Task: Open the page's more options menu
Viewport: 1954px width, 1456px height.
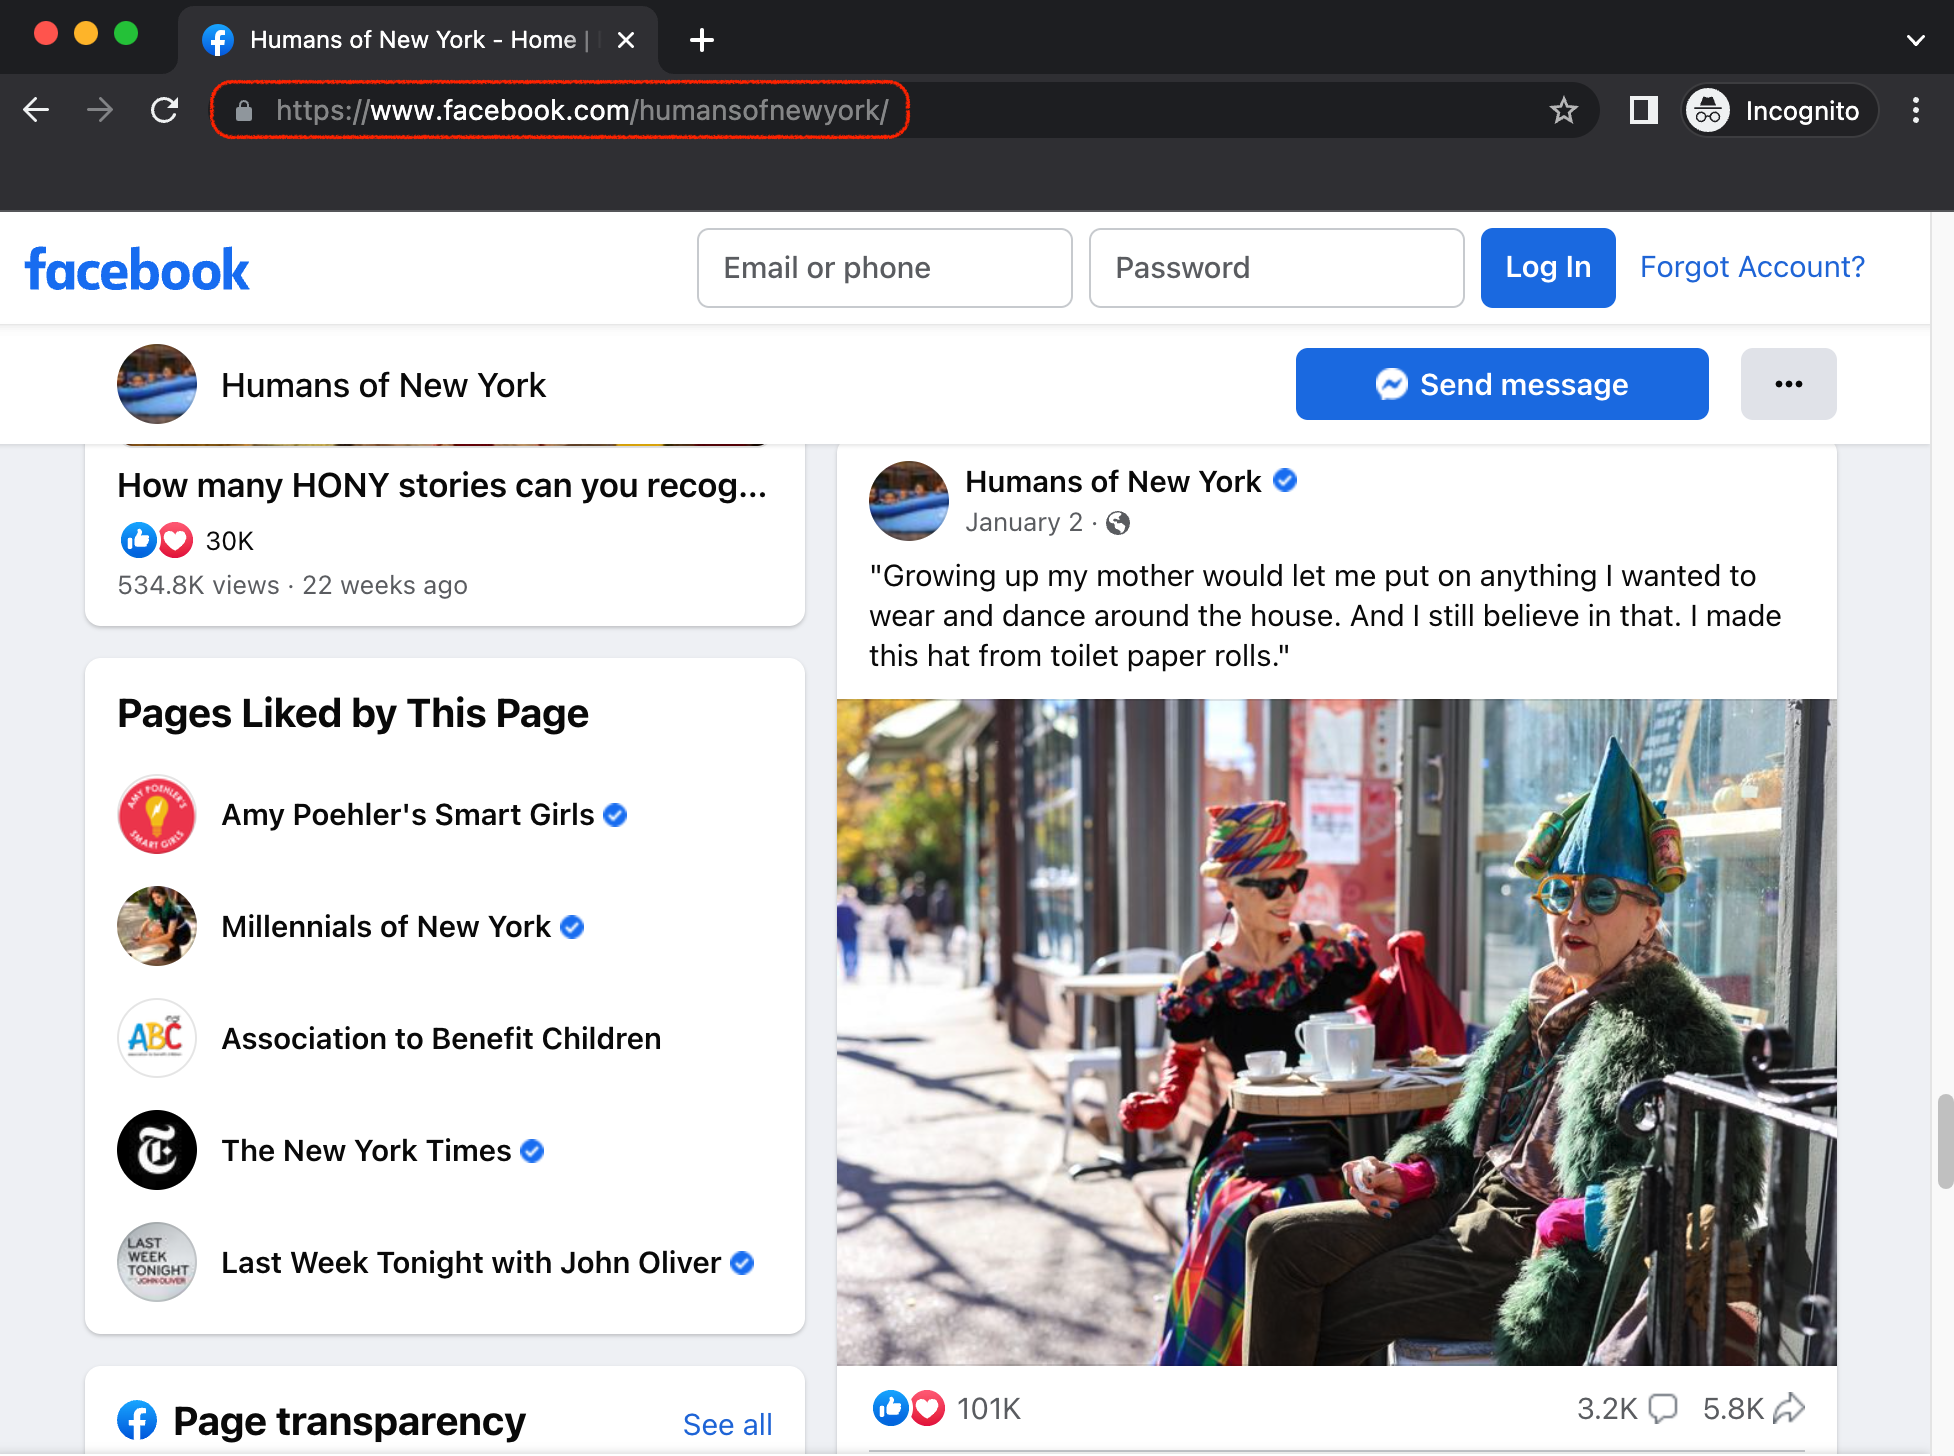Action: [1788, 384]
